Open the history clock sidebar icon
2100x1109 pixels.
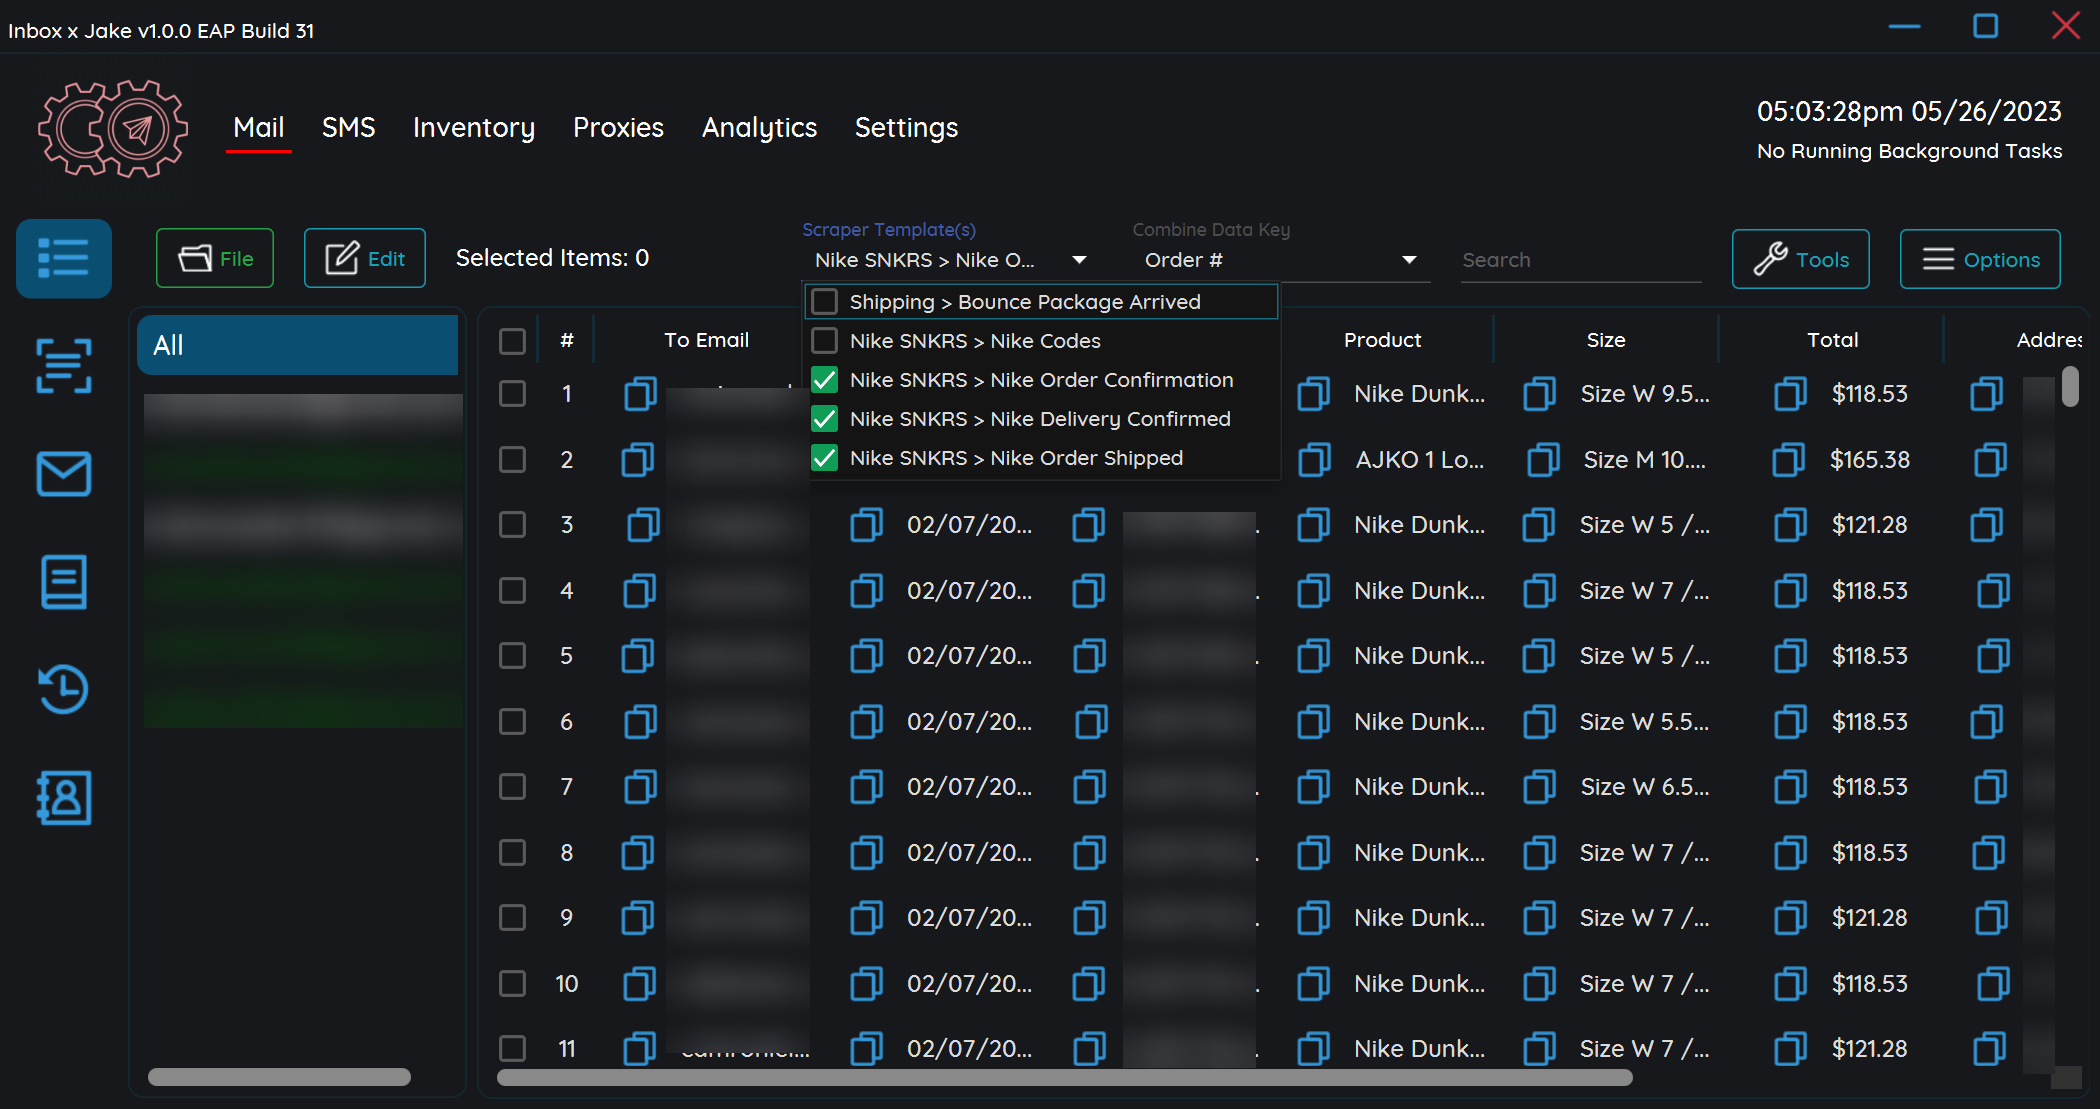point(63,689)
